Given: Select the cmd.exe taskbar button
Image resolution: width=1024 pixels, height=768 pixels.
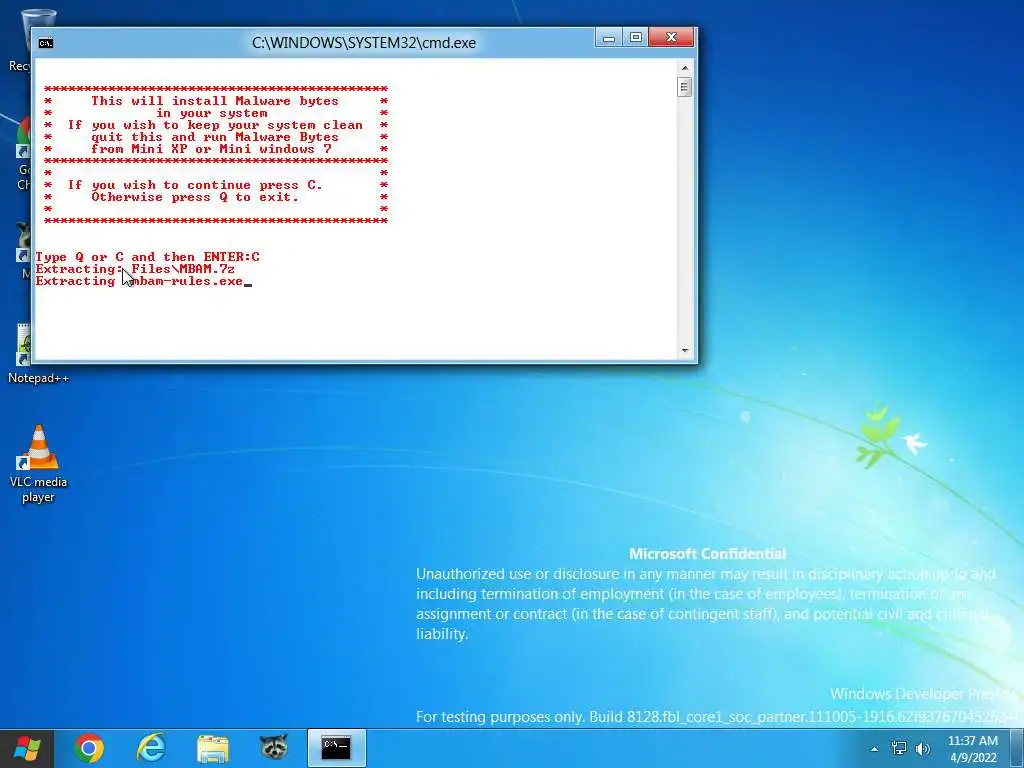Looking at the screenshot, I should 336,748.
